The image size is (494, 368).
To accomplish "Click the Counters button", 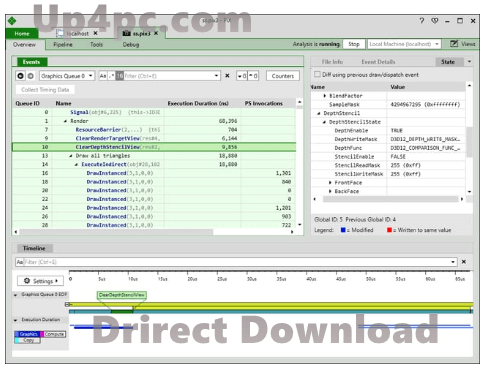I will click(x=283, y=76).
